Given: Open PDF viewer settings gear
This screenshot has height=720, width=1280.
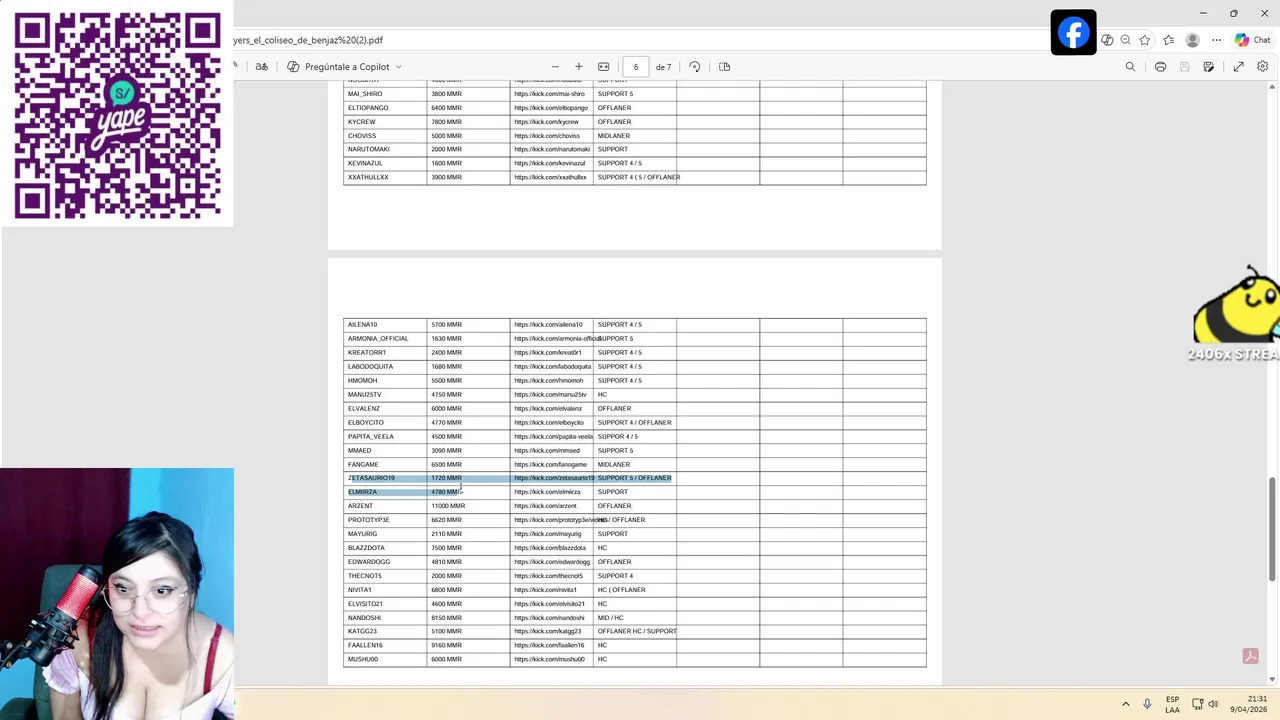Looking at the screenshot, I should click(x=1263, y=67).
